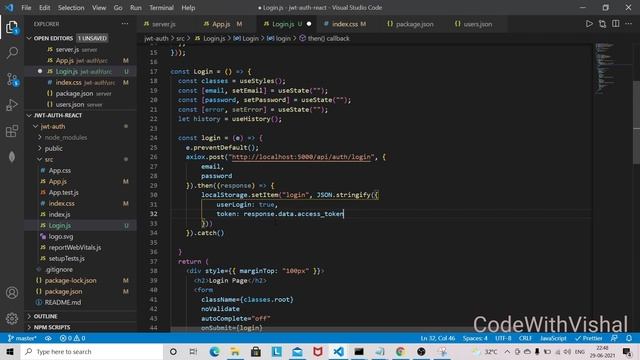The width and height of the screenshot is (640, 360).
Task: Open the Manage gear settings icon
Action: pyautogui.click(x=12, y=318)
